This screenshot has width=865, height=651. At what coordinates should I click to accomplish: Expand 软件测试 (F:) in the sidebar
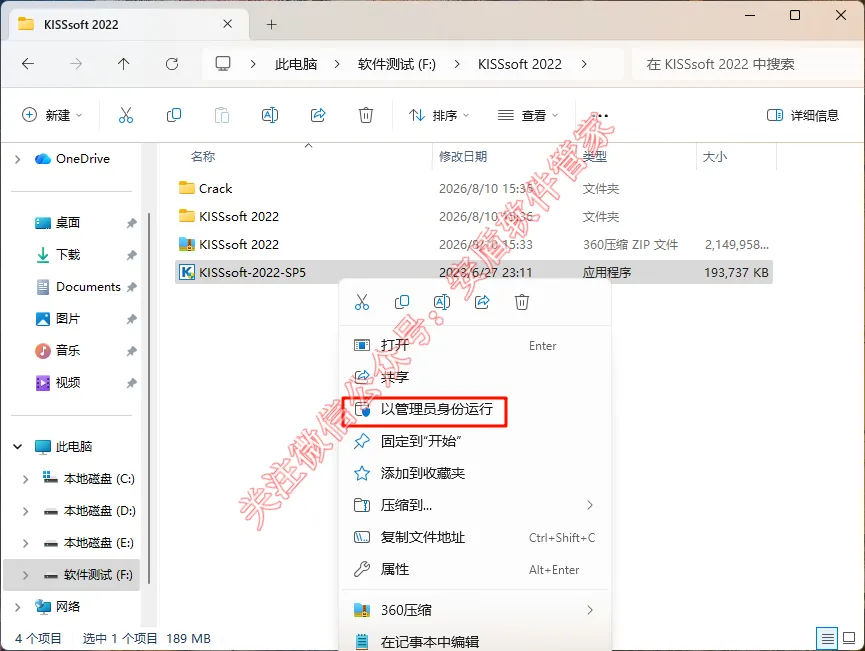tap(25, 575)
